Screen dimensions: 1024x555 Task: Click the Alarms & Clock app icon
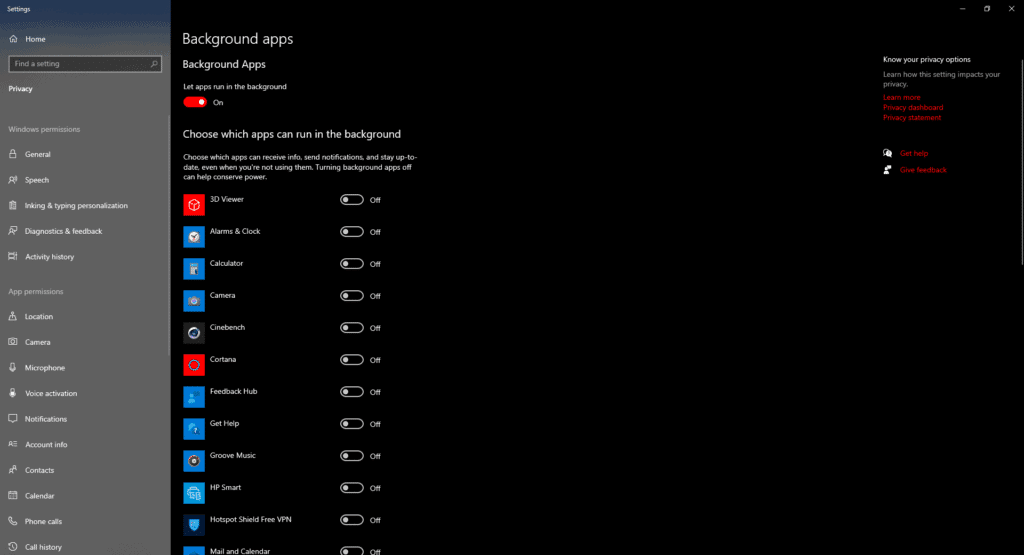click(x=194, y=236)
